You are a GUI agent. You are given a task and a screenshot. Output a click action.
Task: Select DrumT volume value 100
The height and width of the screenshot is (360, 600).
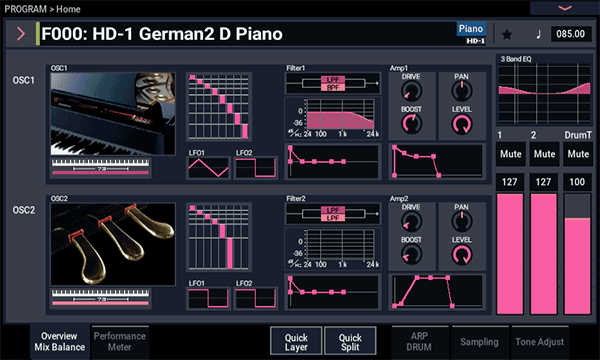(577, 182)
